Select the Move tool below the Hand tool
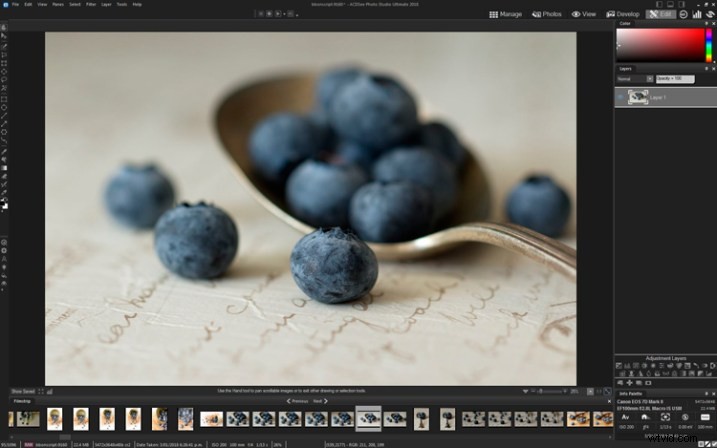This screenshot has width=717, height=448. click(4, 36)
